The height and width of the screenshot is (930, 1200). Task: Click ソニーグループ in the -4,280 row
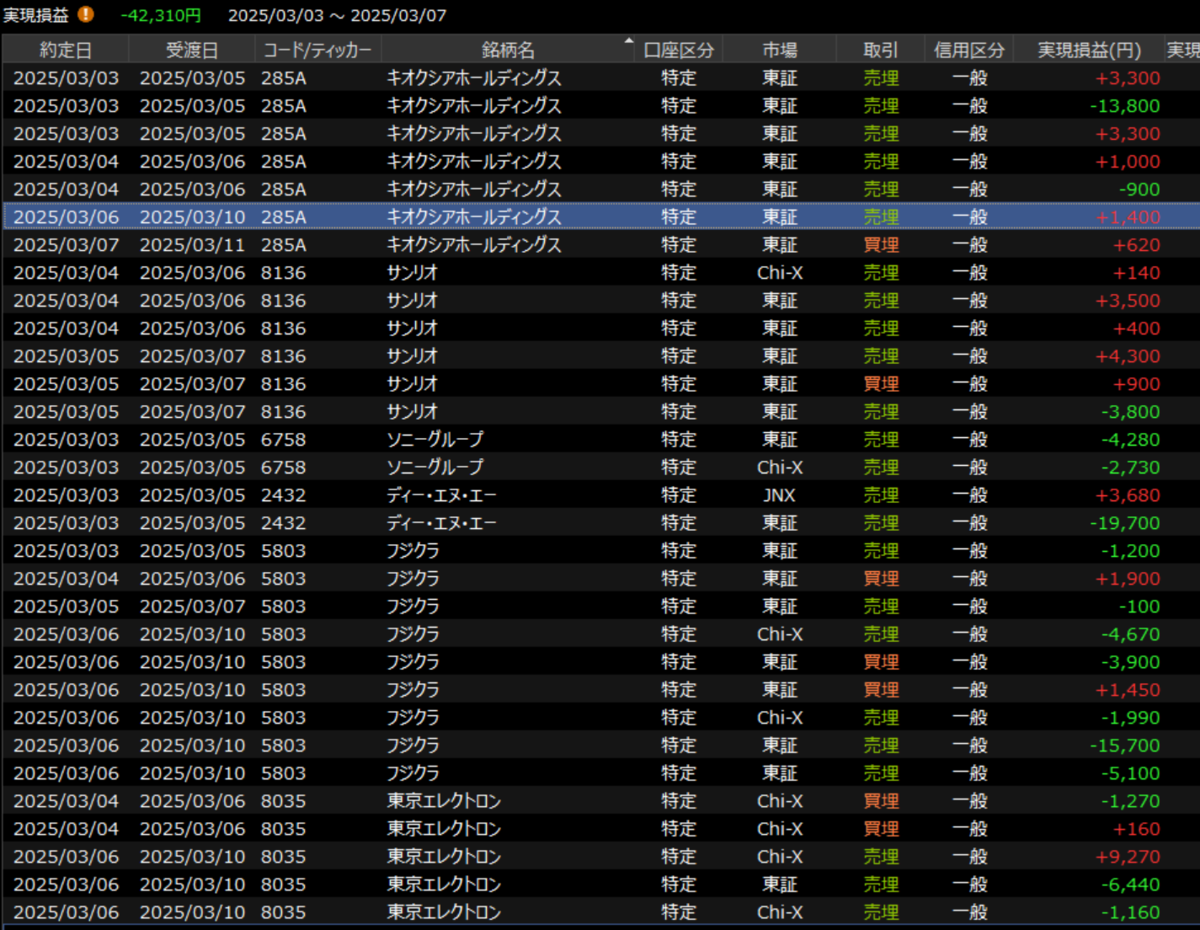(435, 439)
